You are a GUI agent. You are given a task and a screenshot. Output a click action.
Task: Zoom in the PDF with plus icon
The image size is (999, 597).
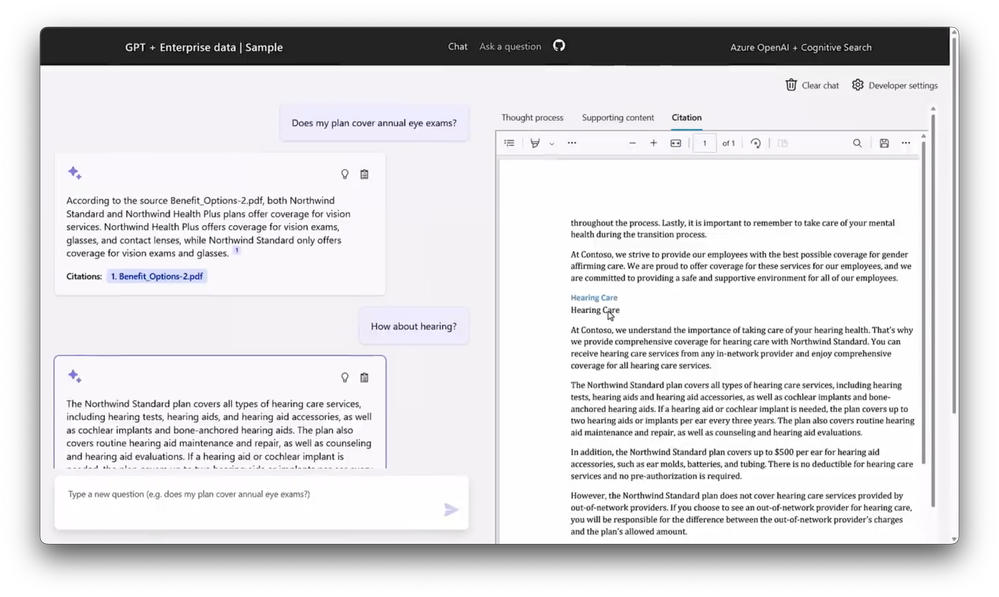(654, 143)
